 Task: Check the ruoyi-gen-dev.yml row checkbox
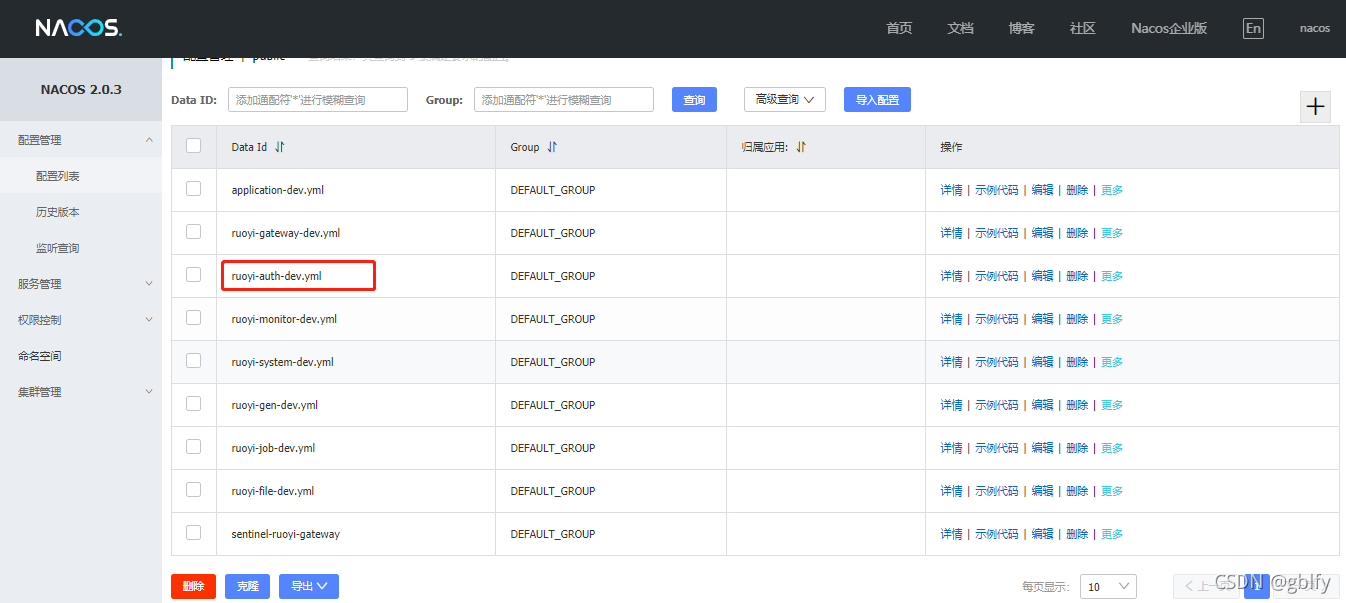point(194,404)
